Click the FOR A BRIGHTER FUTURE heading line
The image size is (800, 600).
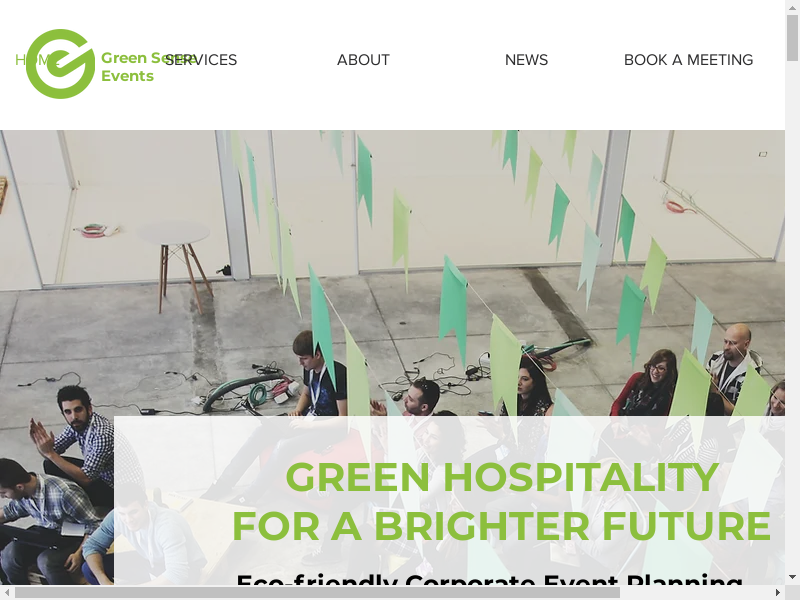[502, 526]
